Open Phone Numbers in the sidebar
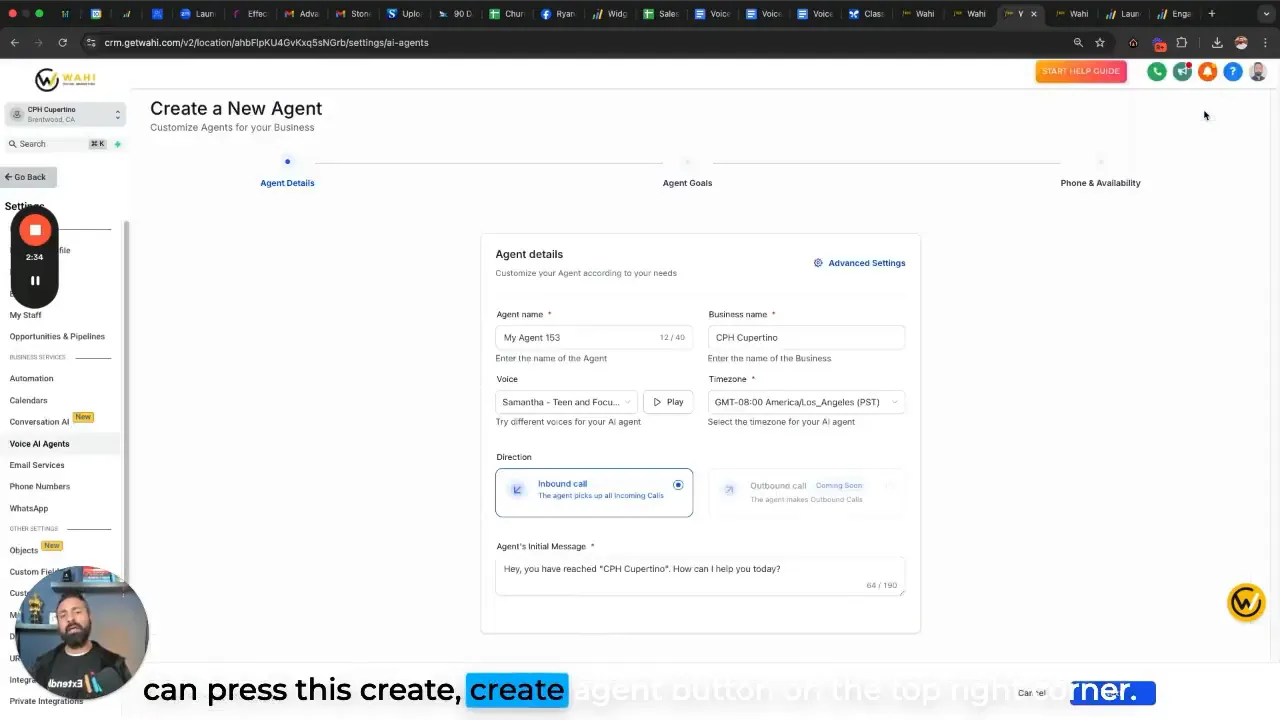 point(40,486)
